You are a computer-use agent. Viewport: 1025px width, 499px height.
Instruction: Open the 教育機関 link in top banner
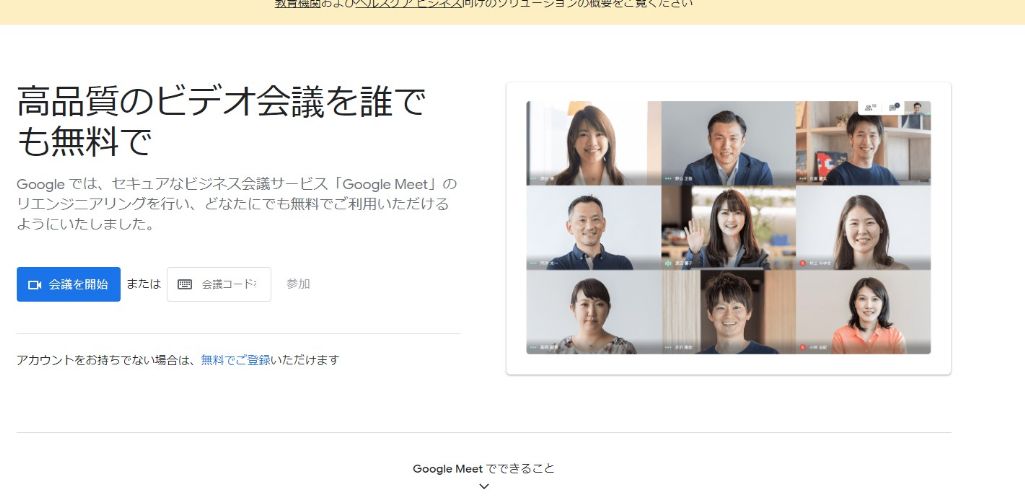(x=297, y=3)
